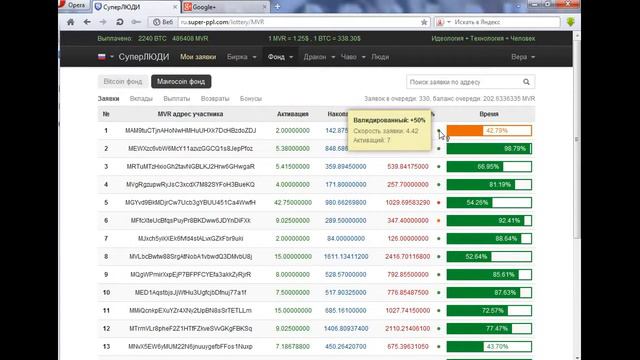
Task: Select the Заявки tab
Action: point(109,99)
